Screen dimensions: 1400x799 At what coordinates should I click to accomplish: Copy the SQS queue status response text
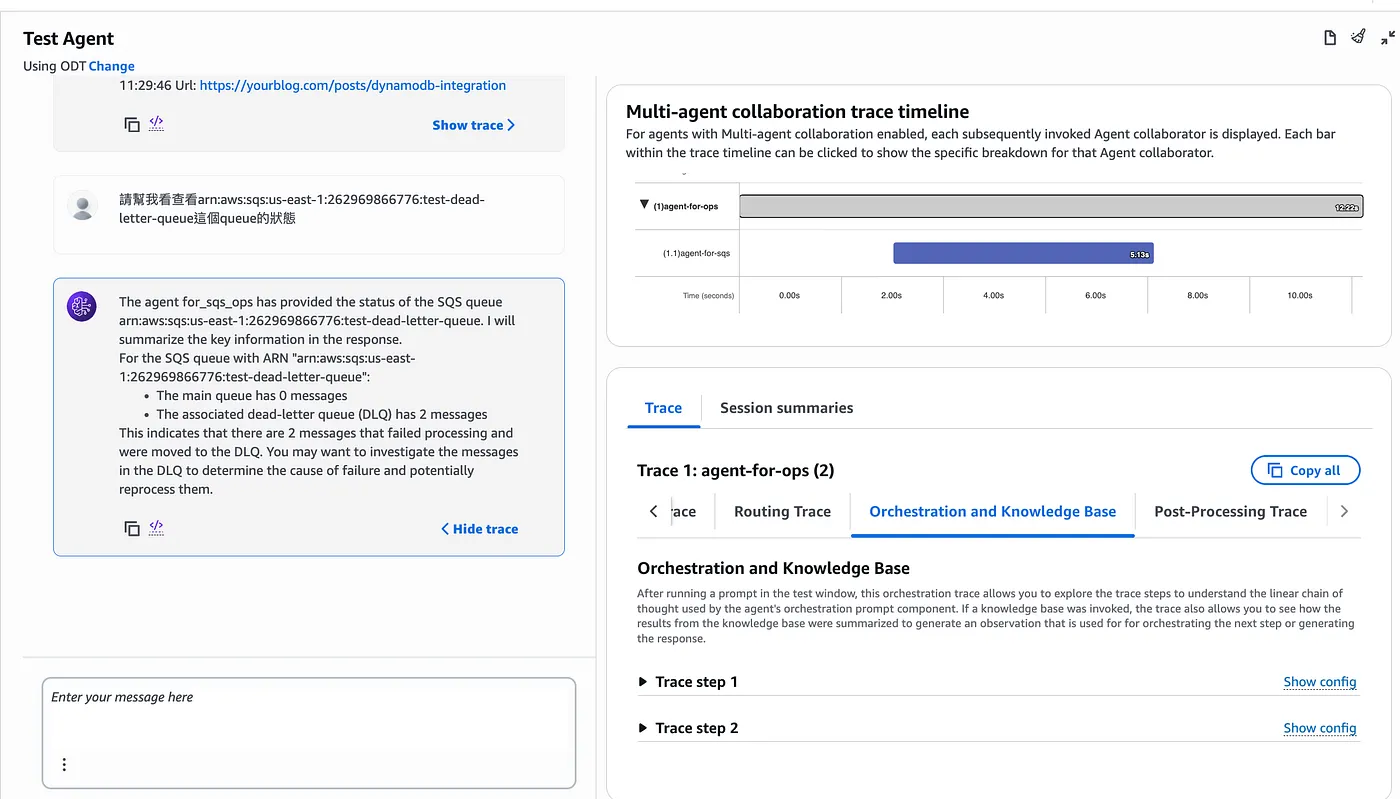132,528
